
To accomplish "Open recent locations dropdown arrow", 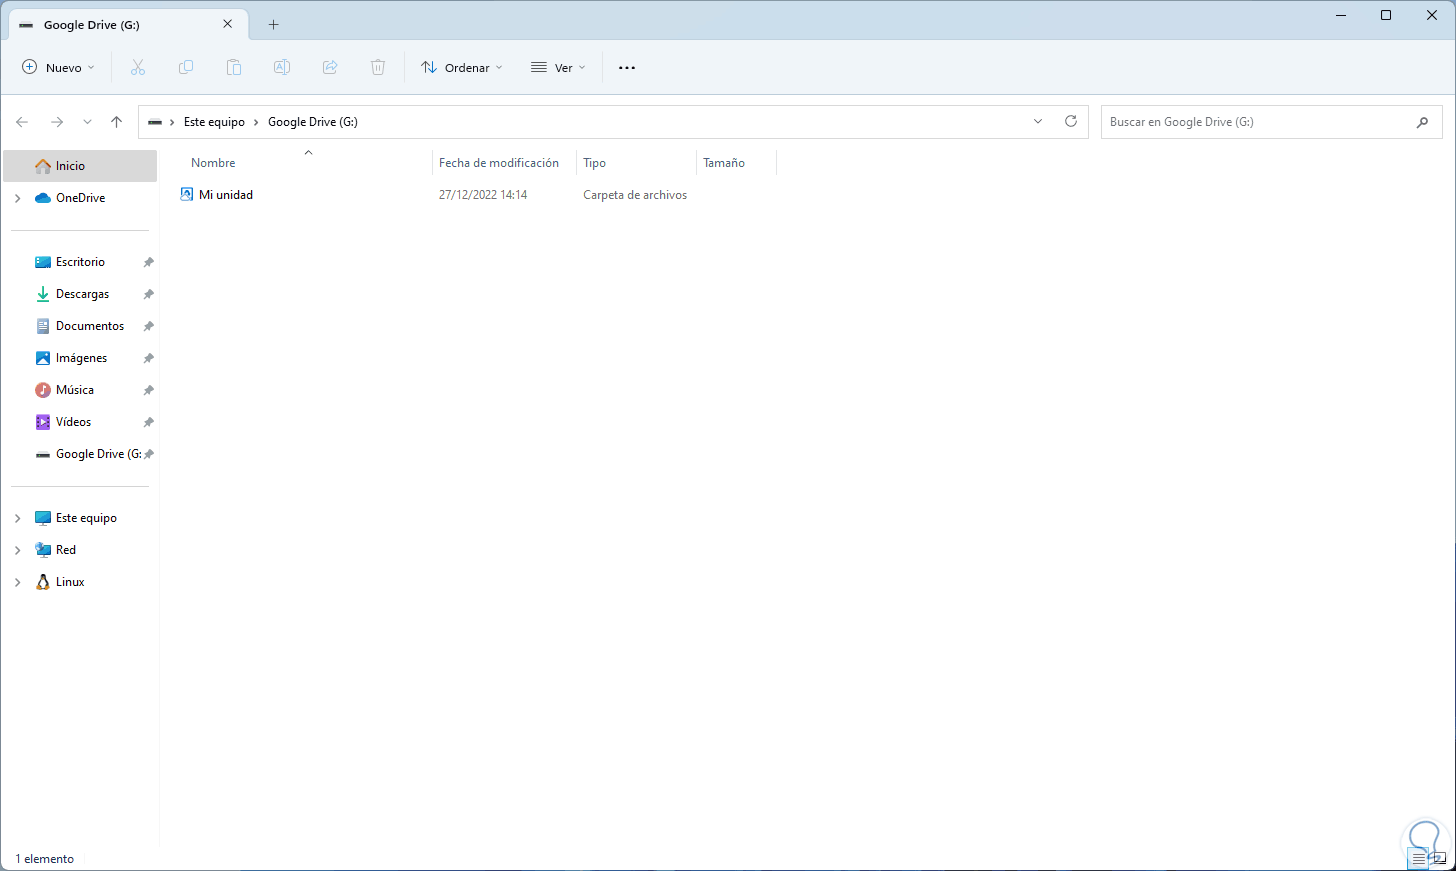I will tap(87, 122).
